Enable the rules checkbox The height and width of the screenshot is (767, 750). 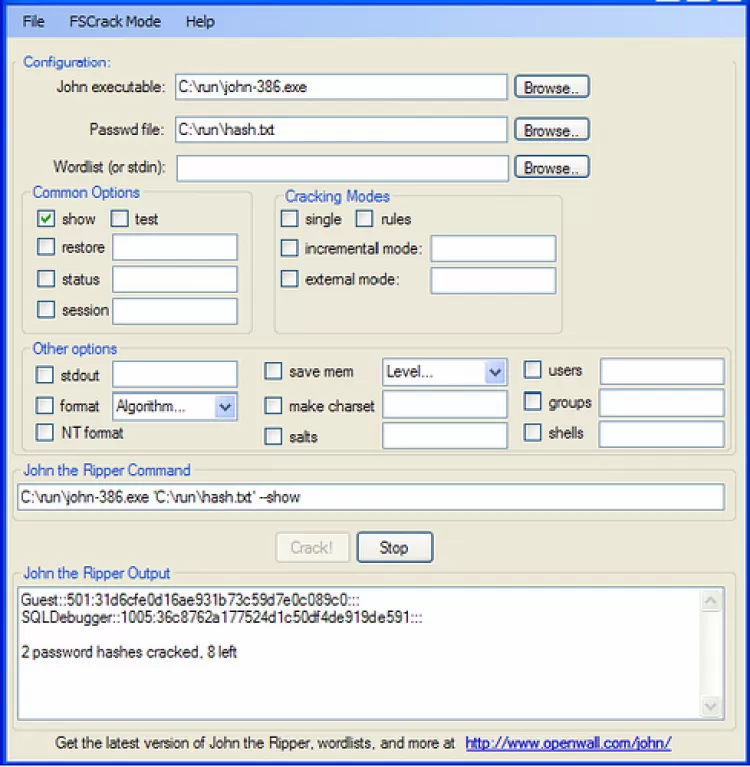click(x=364, y=219)
